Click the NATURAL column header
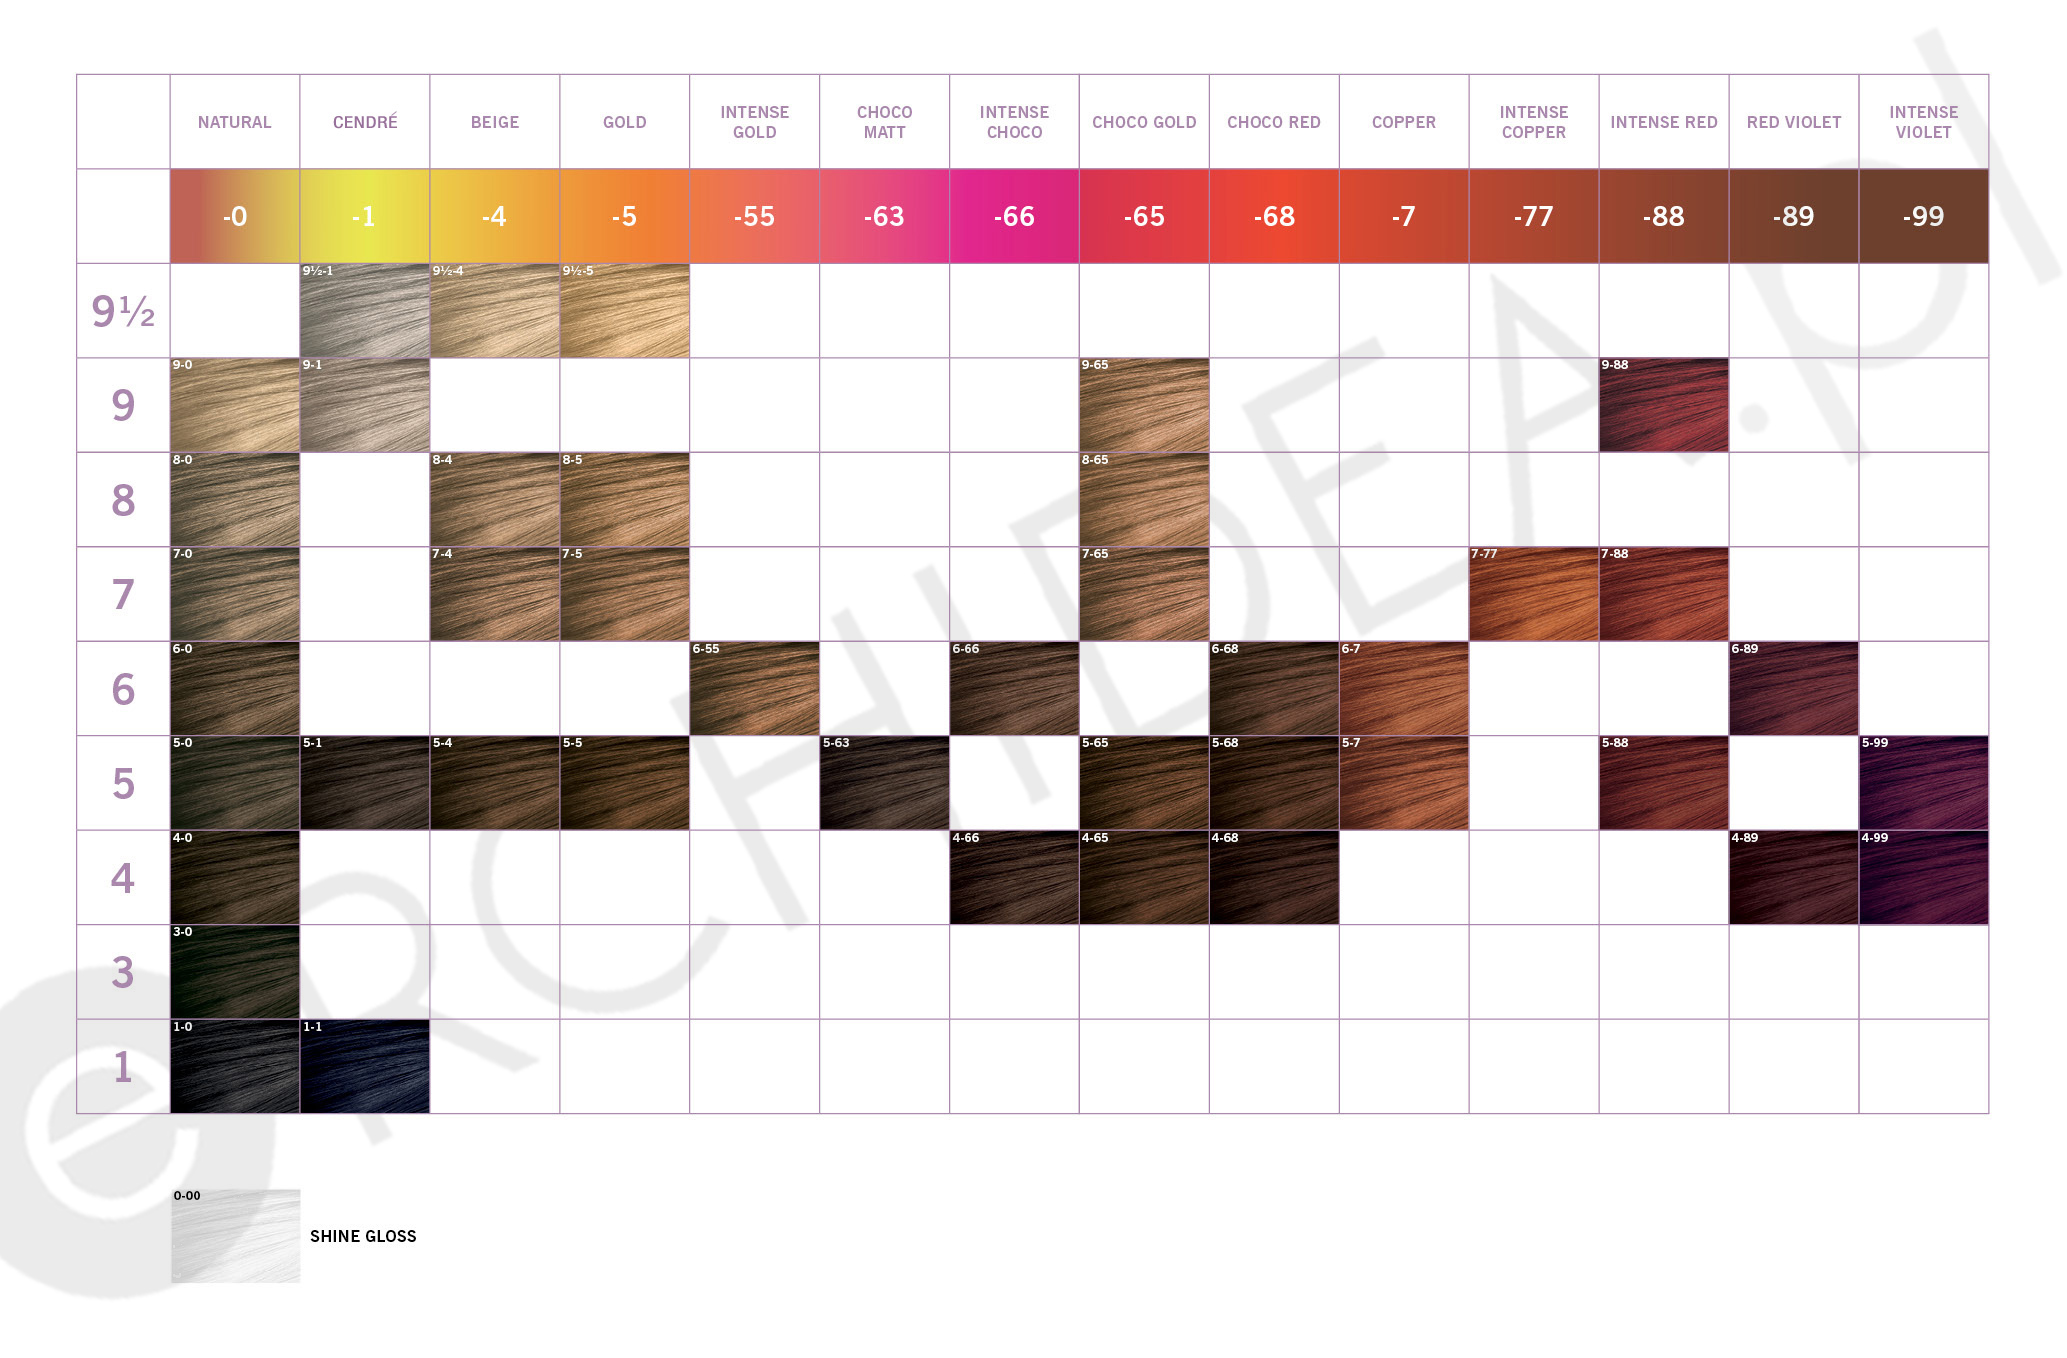The image size is (2067, 1358). [x=235, y=122]
